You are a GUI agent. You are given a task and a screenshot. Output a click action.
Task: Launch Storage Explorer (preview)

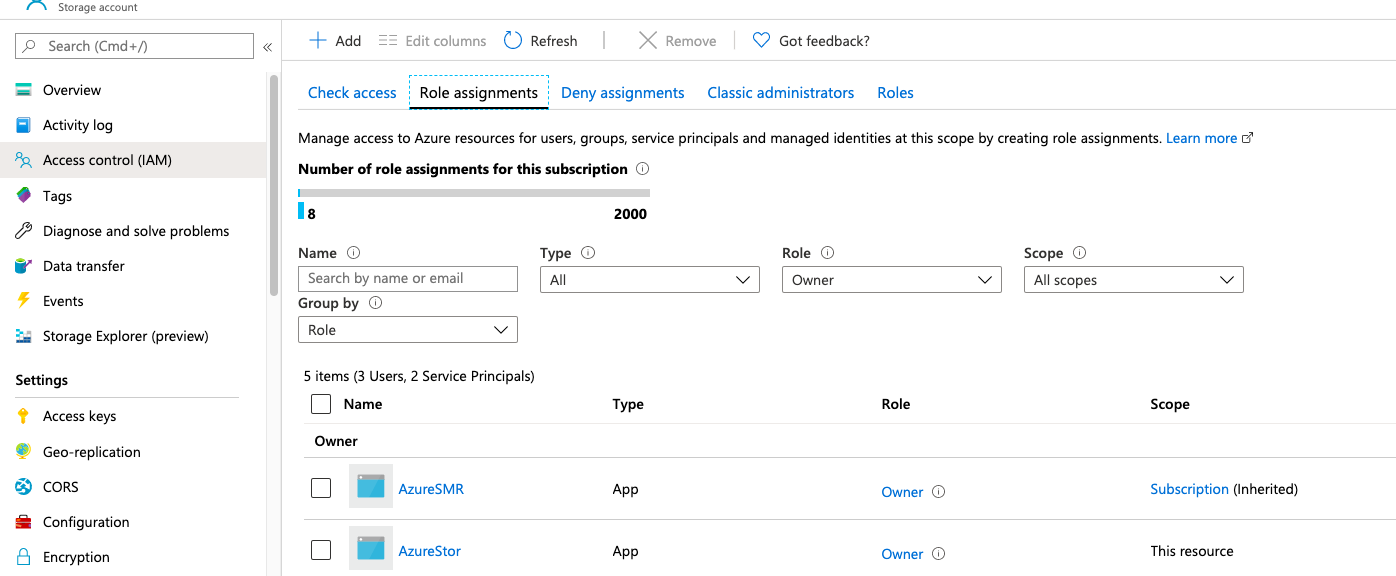coord(124,336)
